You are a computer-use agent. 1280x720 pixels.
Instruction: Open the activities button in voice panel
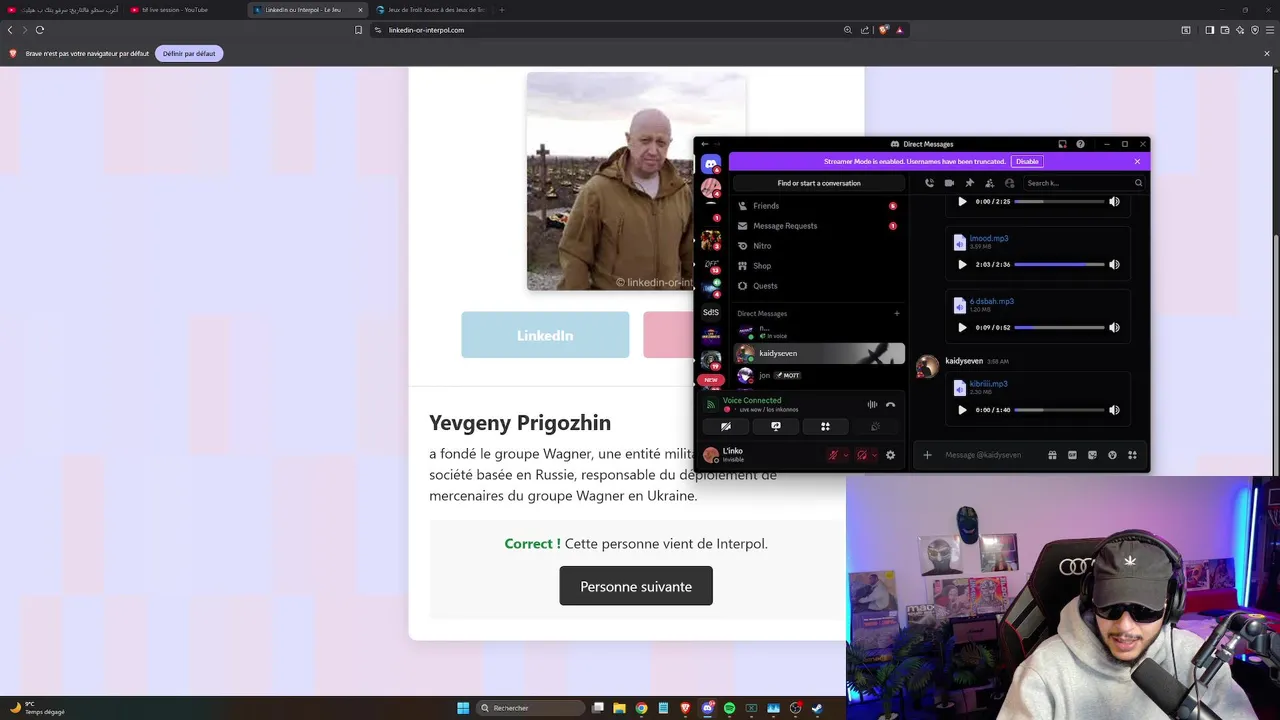(825, 426)
